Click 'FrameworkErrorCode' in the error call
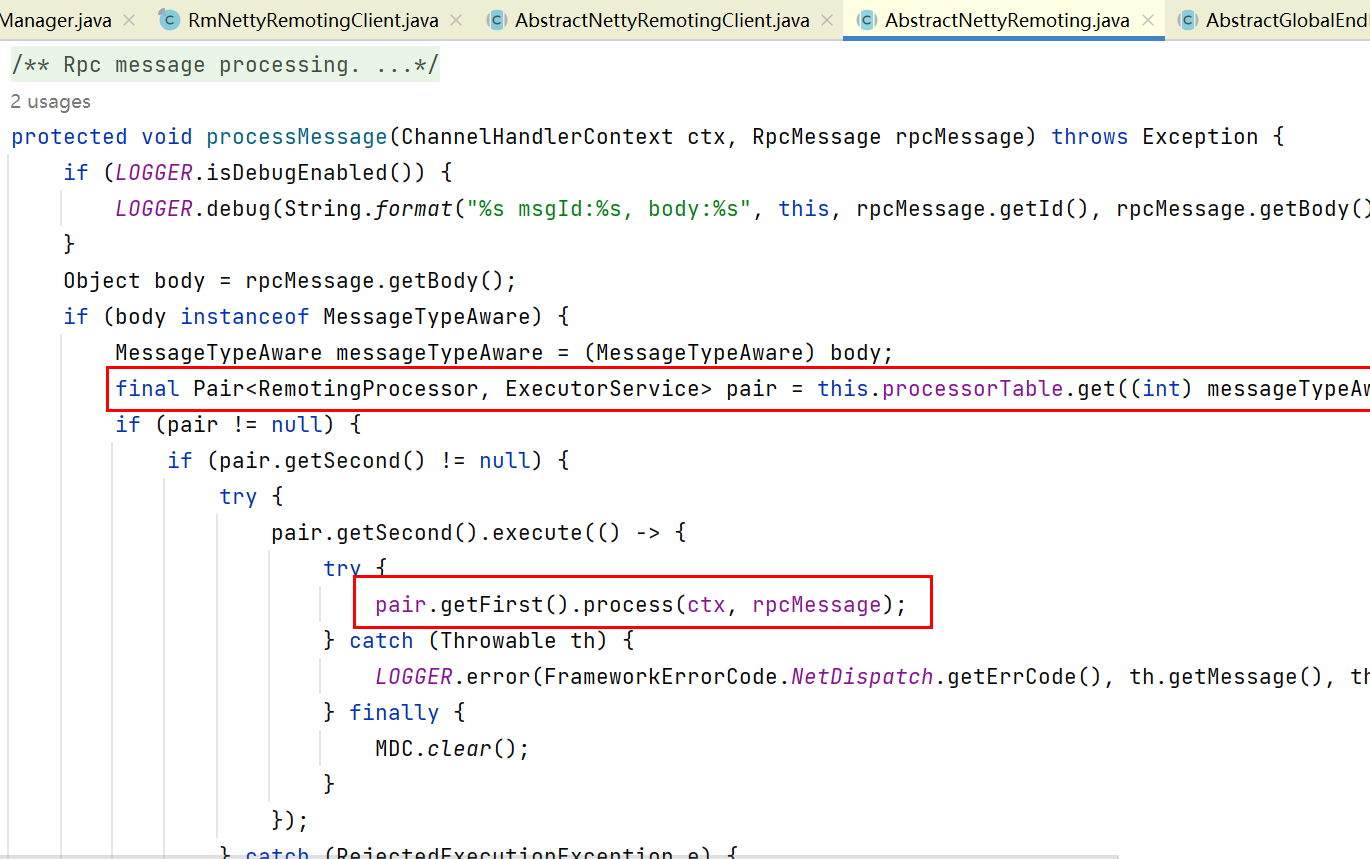The height and width of the screenshot is (859, 1370). pos(660,677)
